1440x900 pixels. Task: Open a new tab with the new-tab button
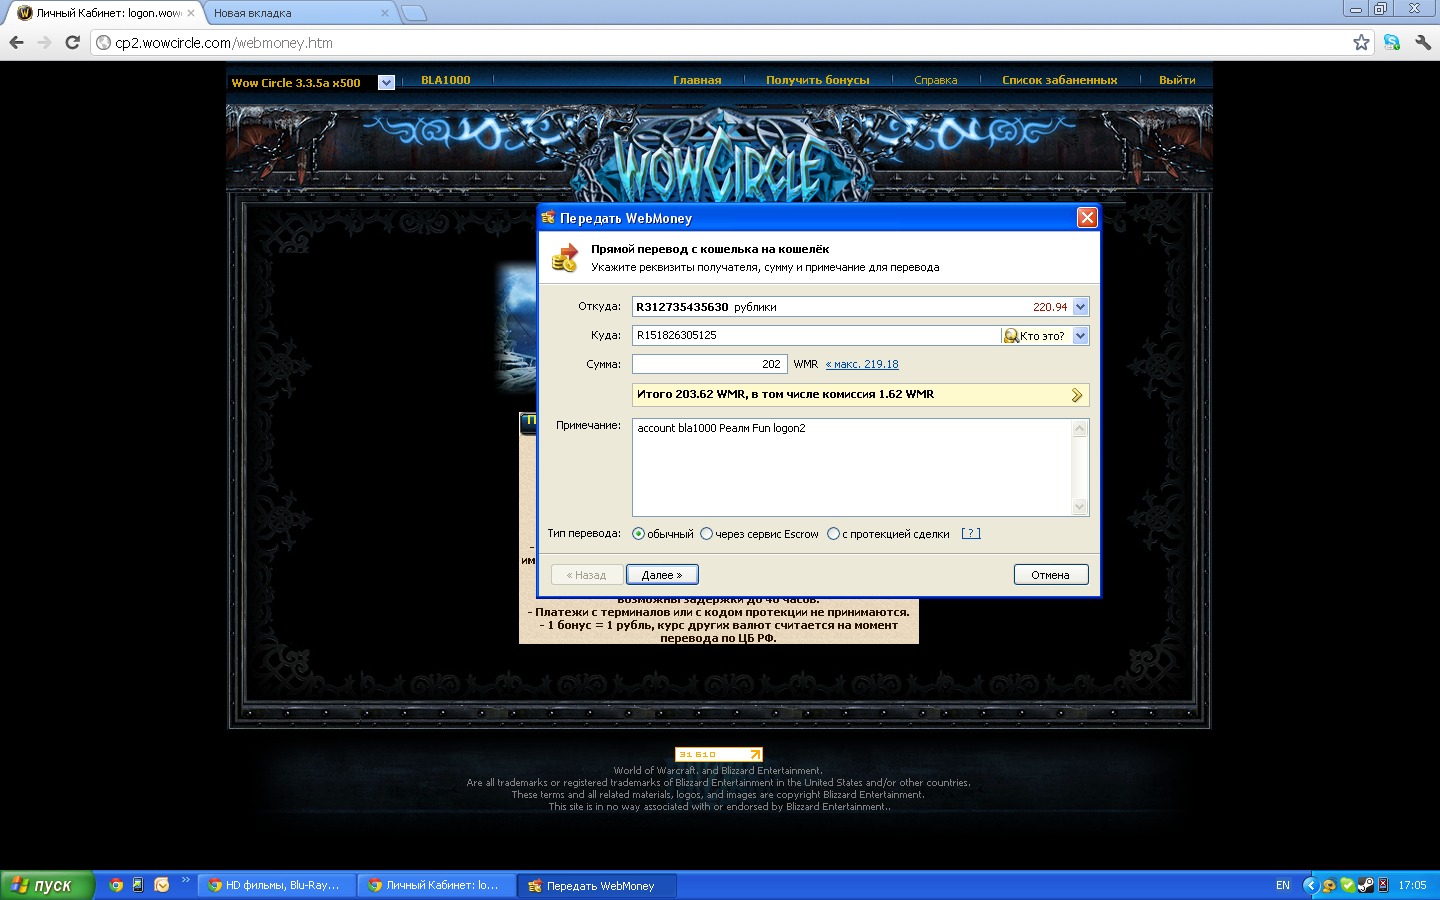[413, 13]
